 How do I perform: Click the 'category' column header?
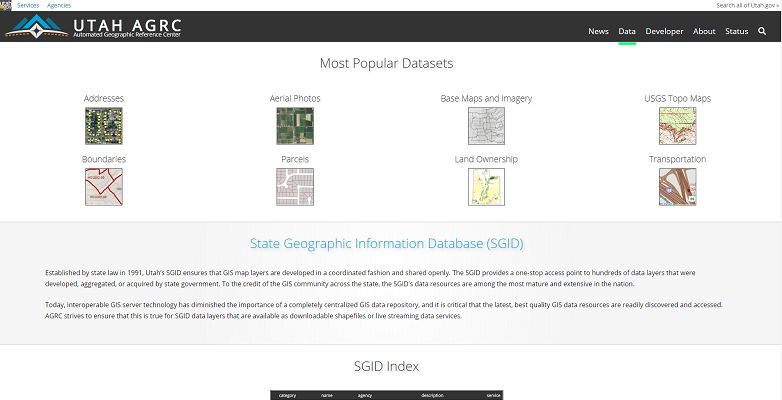288,396
